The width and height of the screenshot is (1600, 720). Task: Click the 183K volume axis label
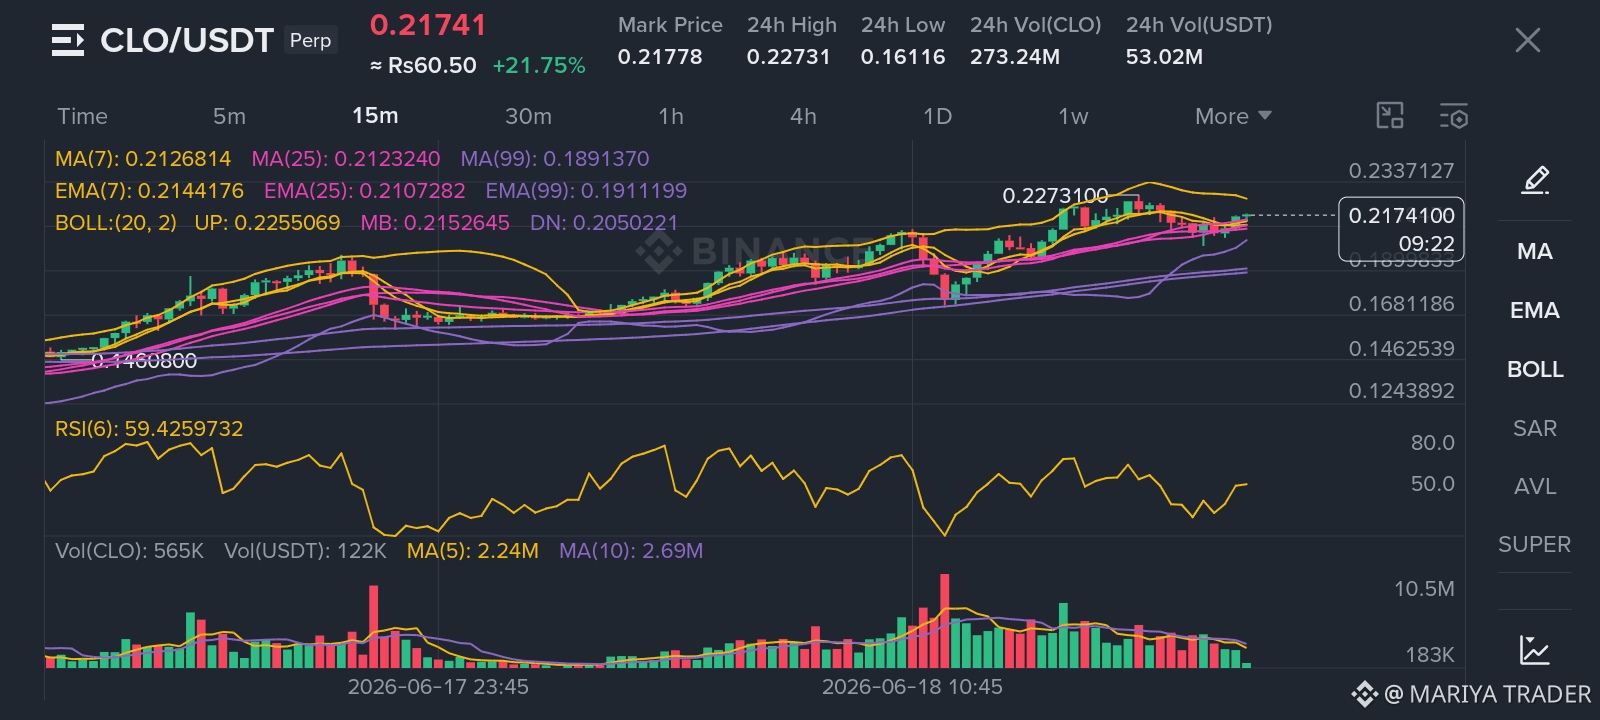tap(1429, 655)
